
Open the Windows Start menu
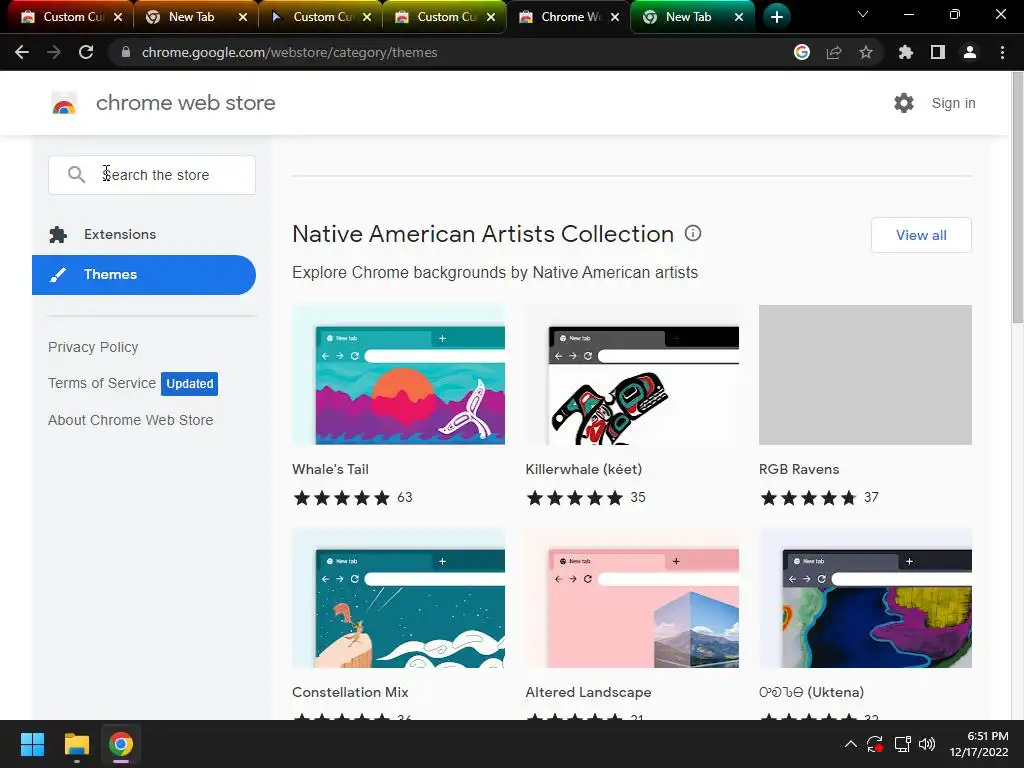click(x=32, y=744)
